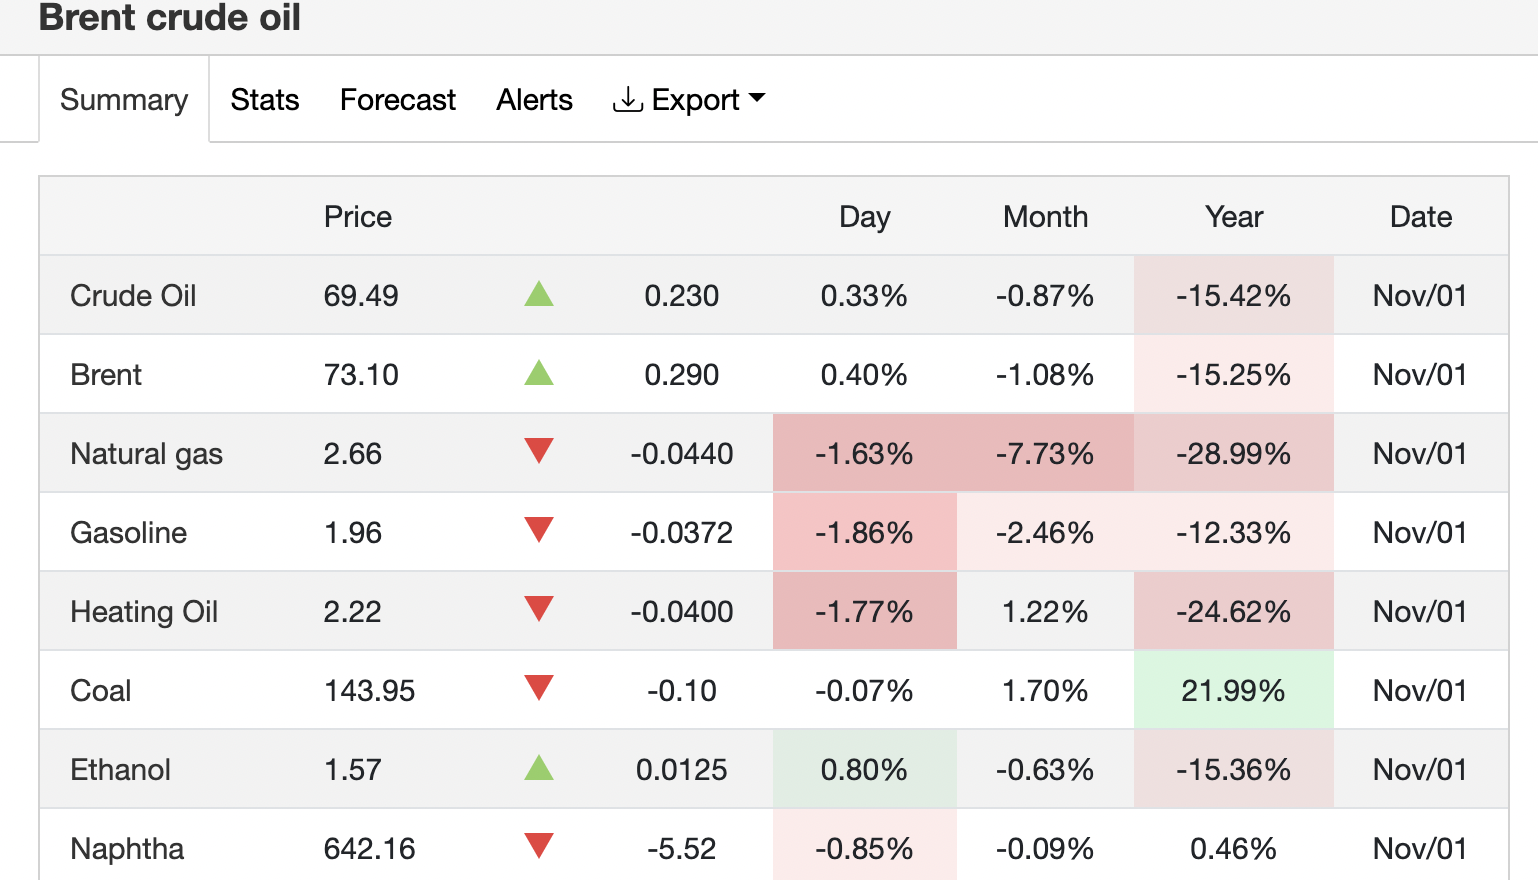Click the Month column header
Viewport: 1538px width, 880px height.
(x=1046, y=217)
